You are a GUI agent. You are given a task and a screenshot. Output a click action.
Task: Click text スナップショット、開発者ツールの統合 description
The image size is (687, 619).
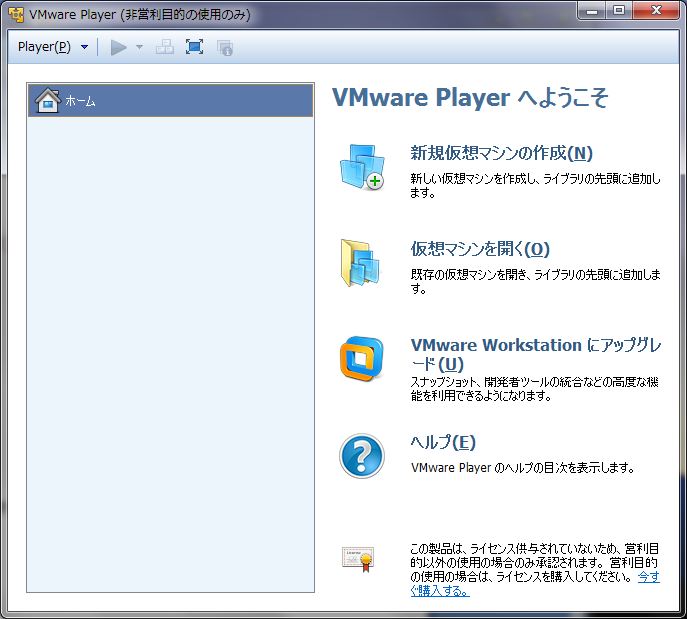(x=534, y=389)
